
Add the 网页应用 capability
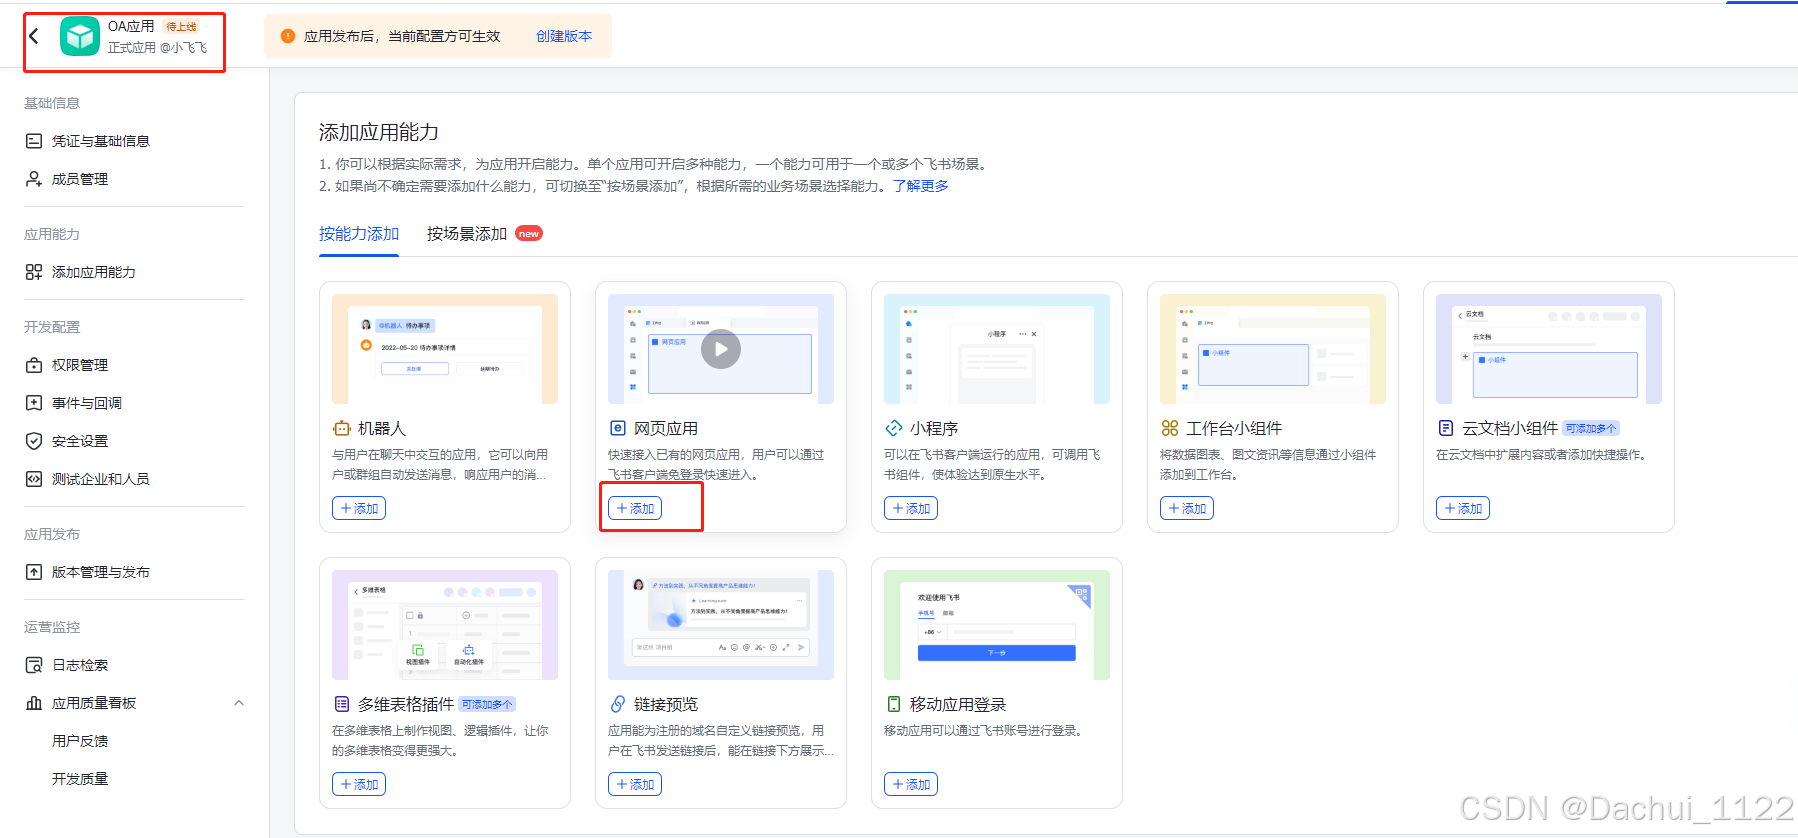tap(635, 508)
